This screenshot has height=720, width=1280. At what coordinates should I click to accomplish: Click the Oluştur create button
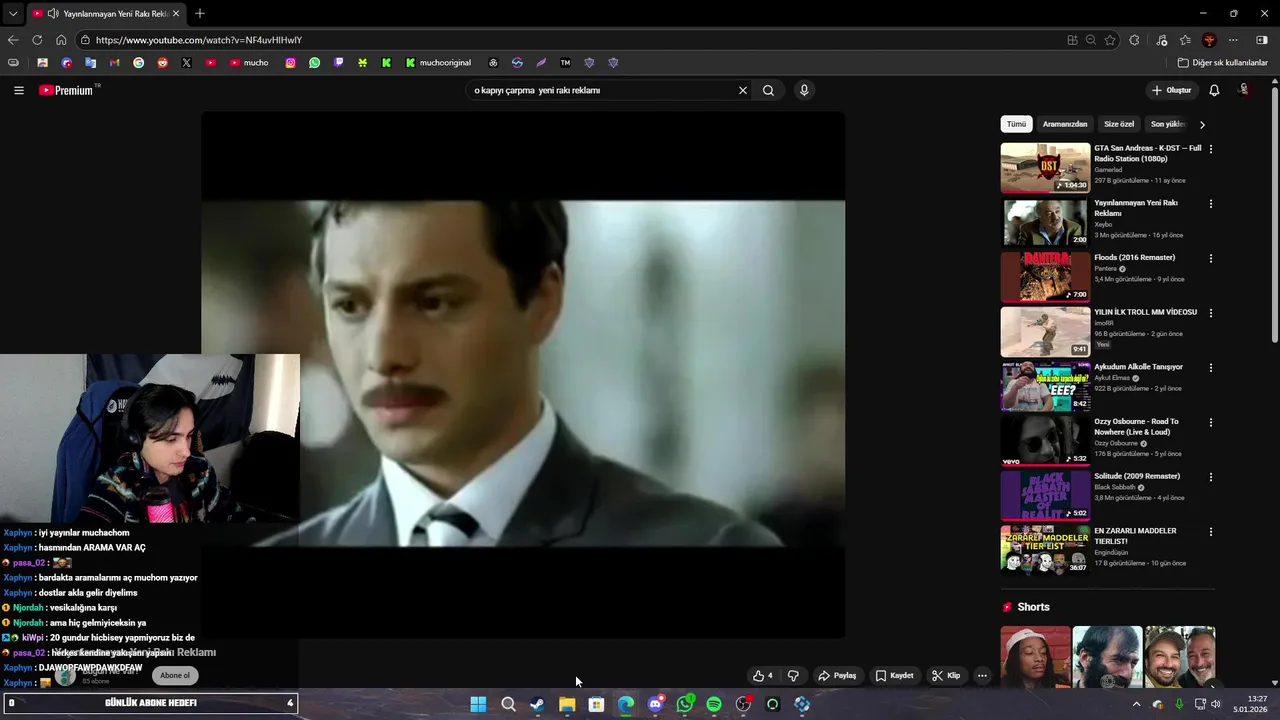click(1171, 90)
